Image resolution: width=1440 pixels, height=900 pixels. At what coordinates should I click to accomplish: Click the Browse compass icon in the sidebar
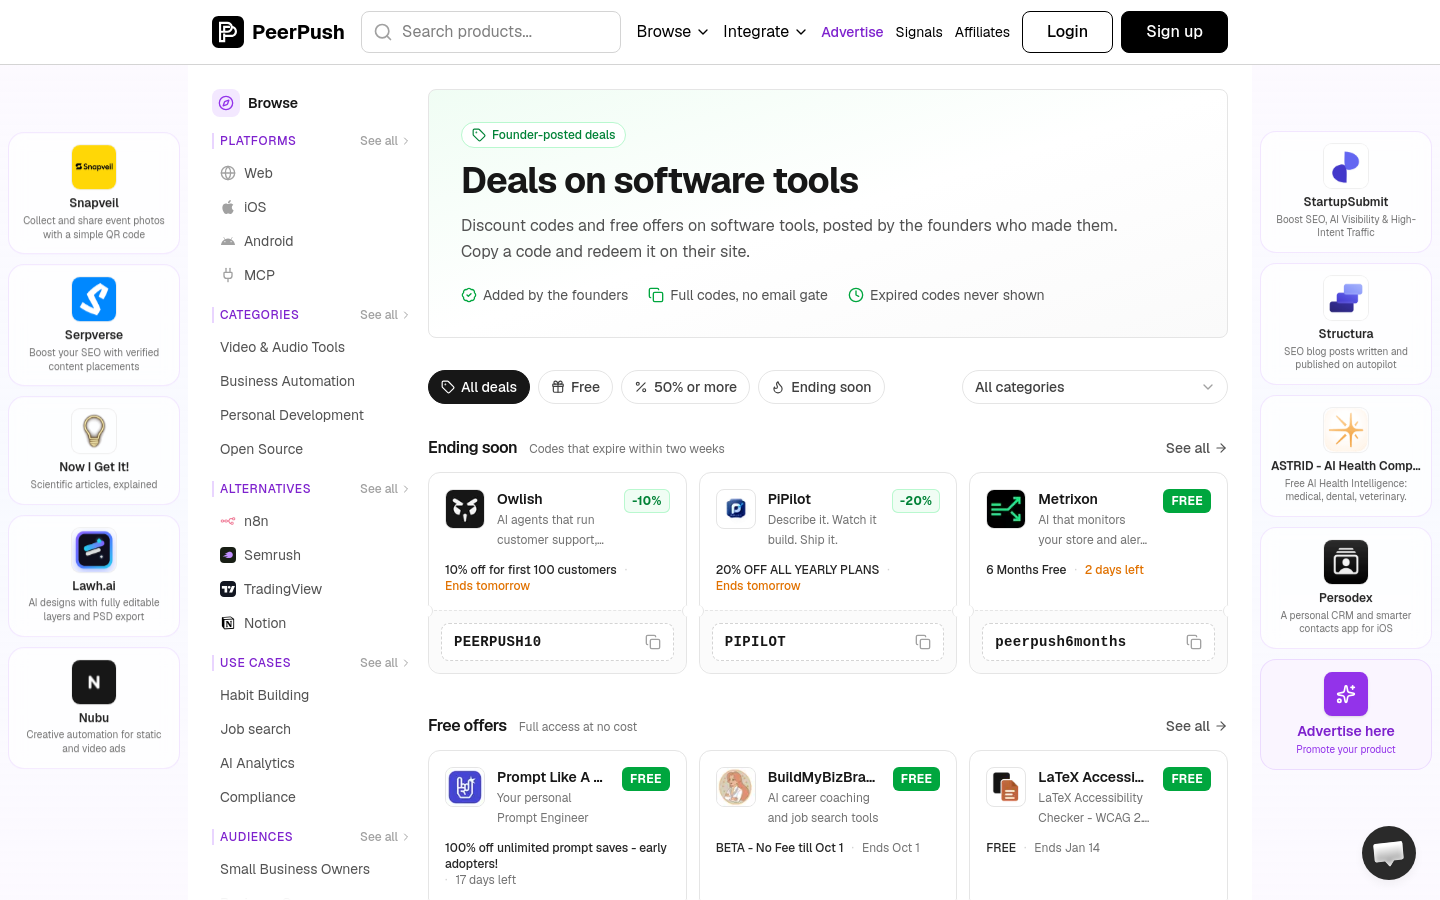(226, 103)
